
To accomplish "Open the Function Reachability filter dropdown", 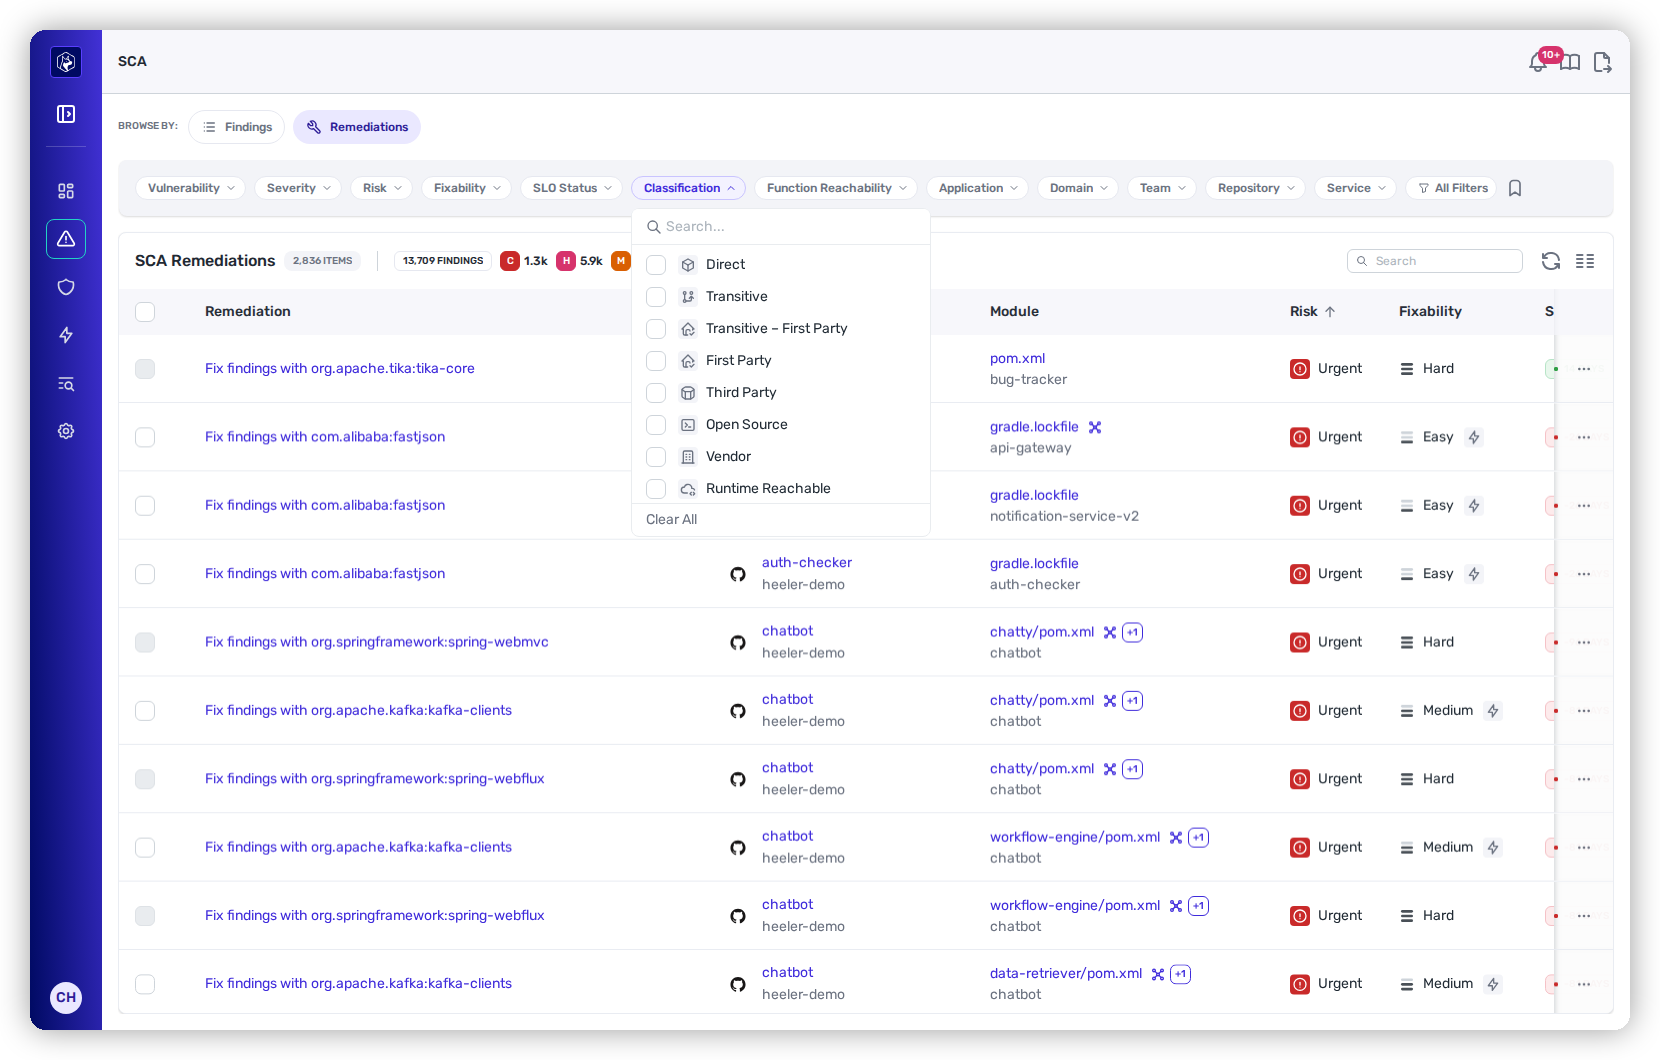I will (x=836, y=188).
